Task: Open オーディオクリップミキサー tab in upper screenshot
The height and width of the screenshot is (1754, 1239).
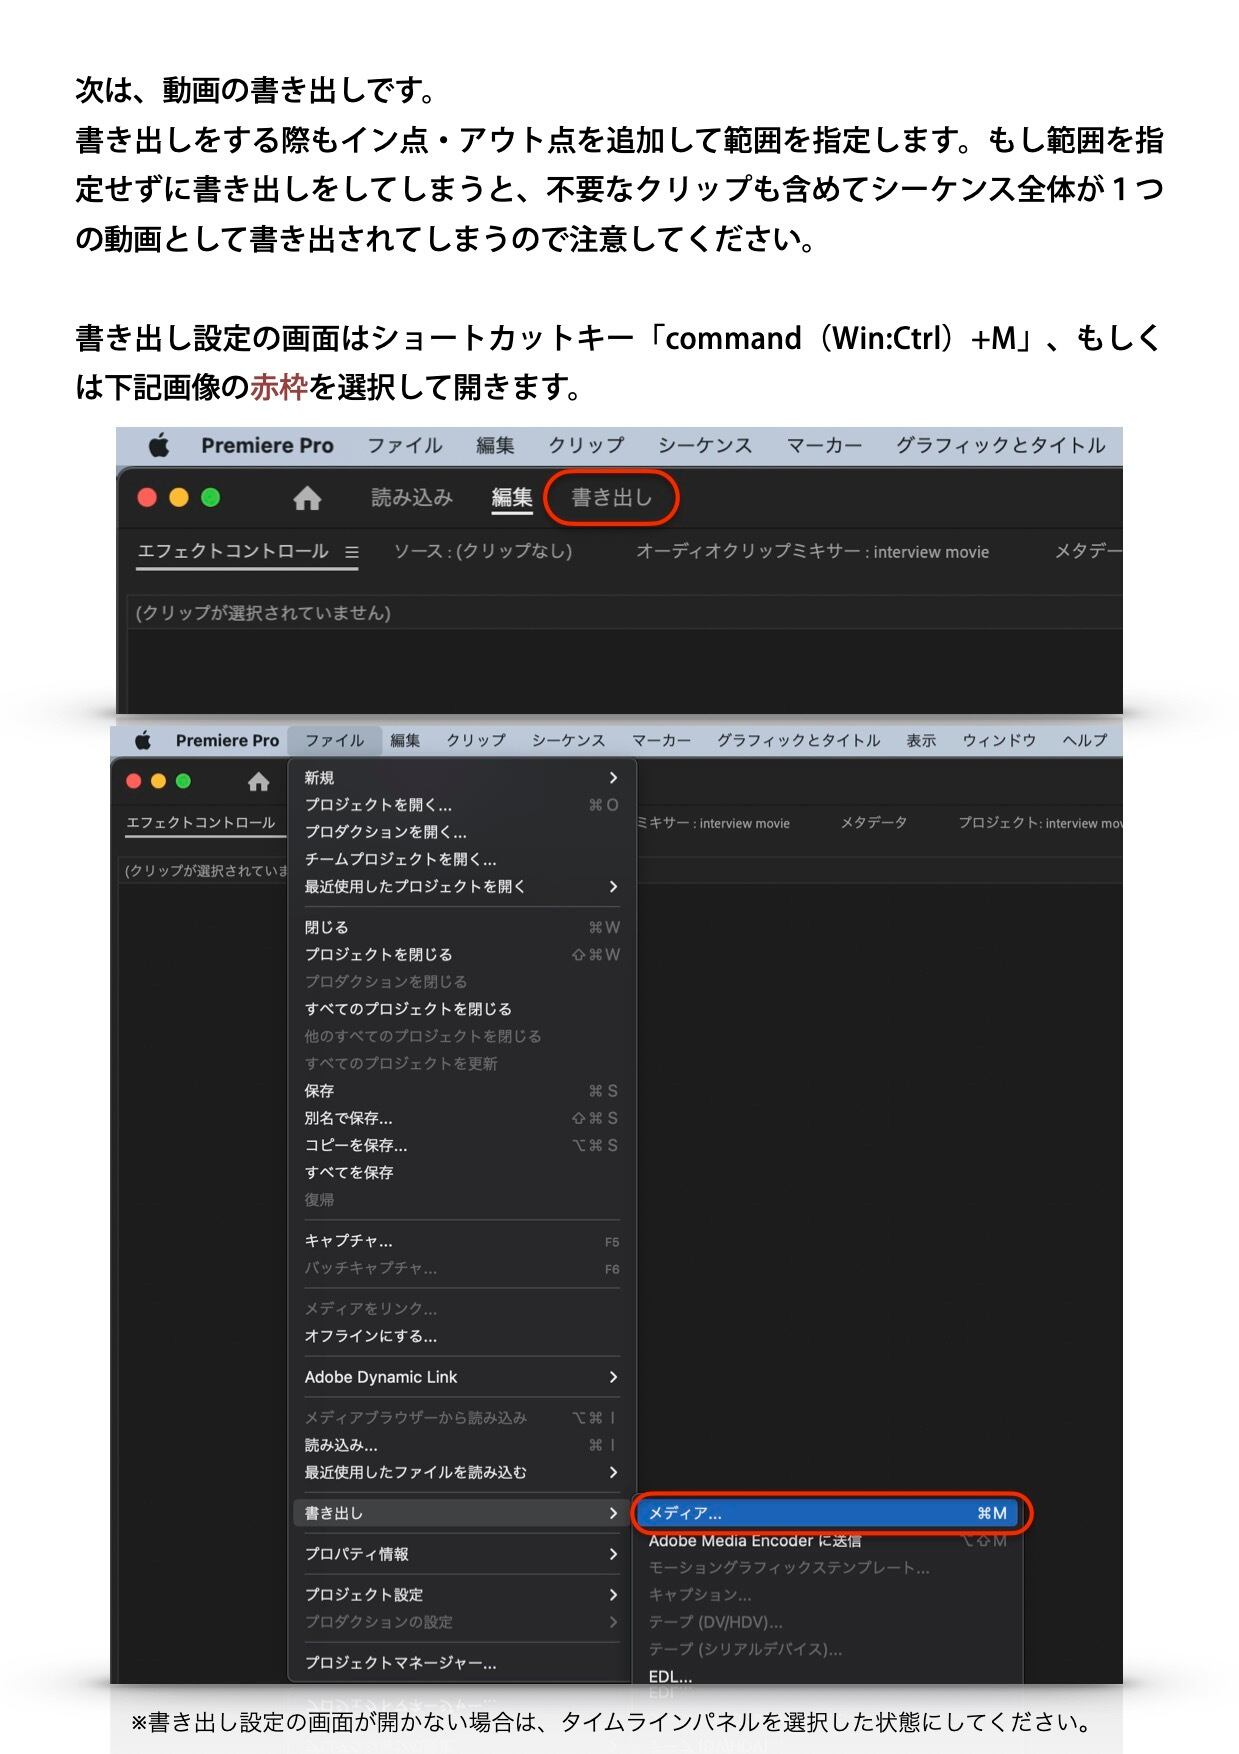Action: (812, 552)
